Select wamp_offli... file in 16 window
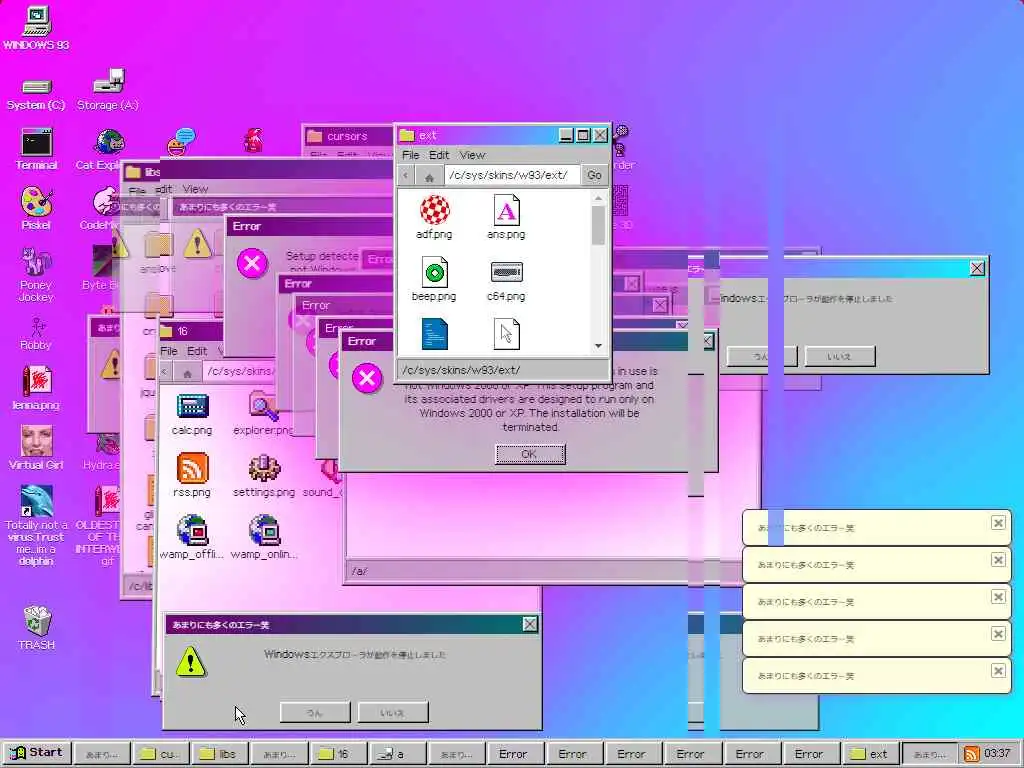Image resolution: width=1024 pixels, height=768 pixels. point(192,537)
